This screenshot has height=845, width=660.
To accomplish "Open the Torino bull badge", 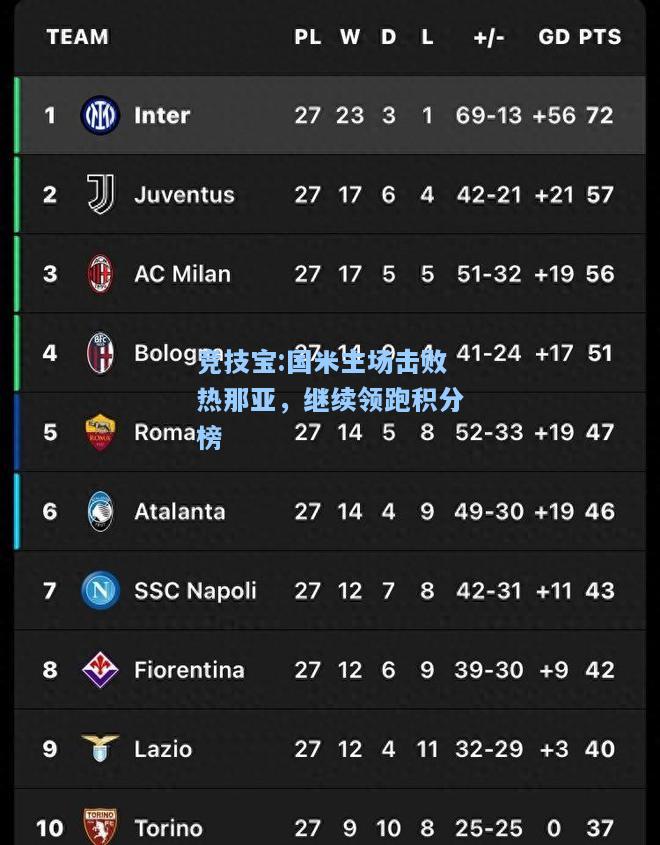I will pyautogui.click(x=100, y=827).
